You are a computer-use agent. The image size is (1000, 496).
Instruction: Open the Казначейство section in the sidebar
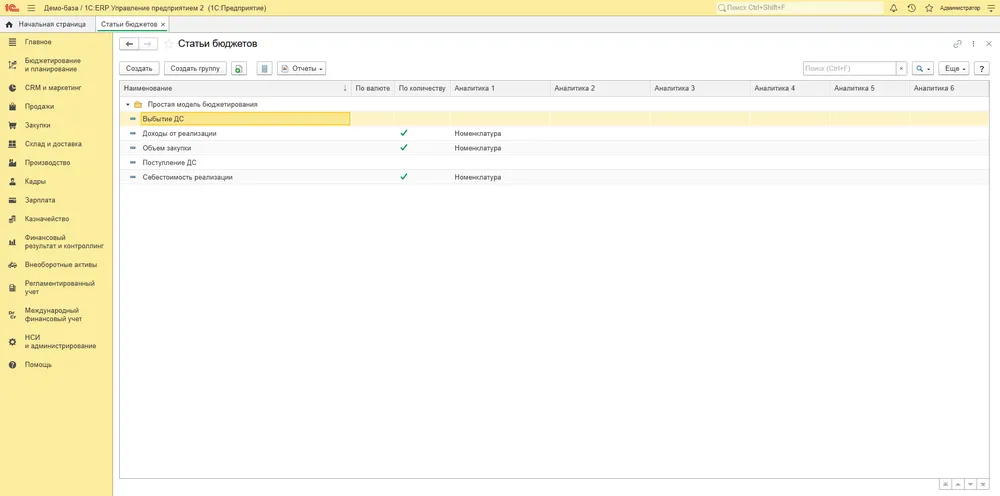pyautogui.click(x=47, y=219)
